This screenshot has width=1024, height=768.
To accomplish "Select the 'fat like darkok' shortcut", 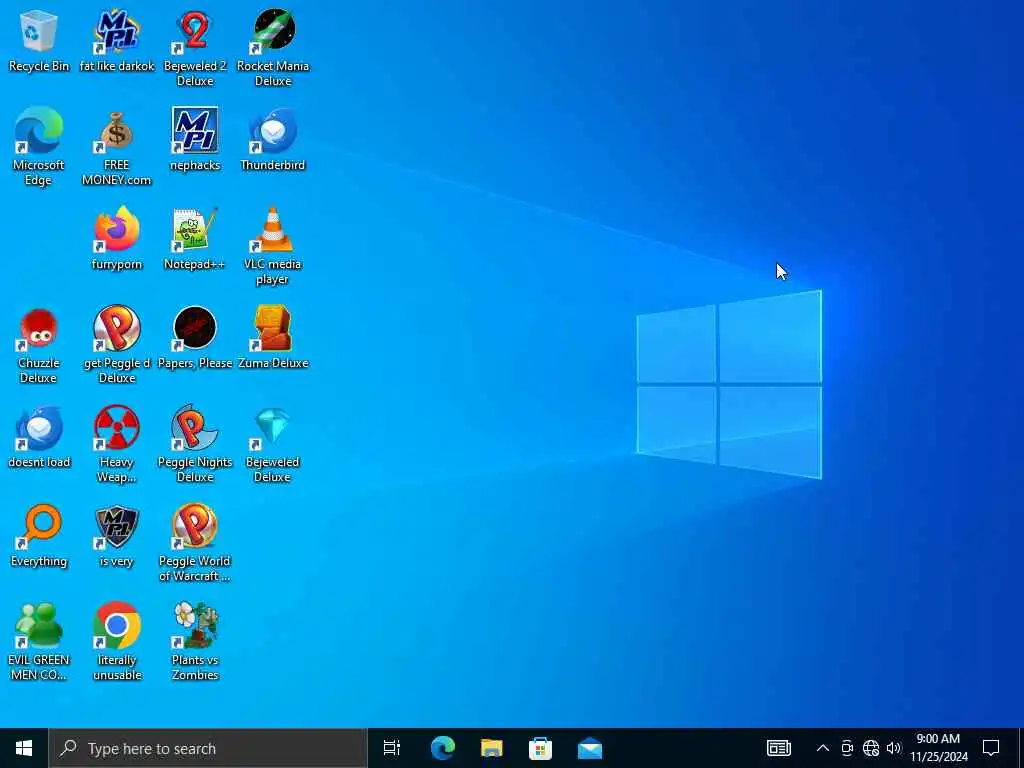I will (117, 40).
